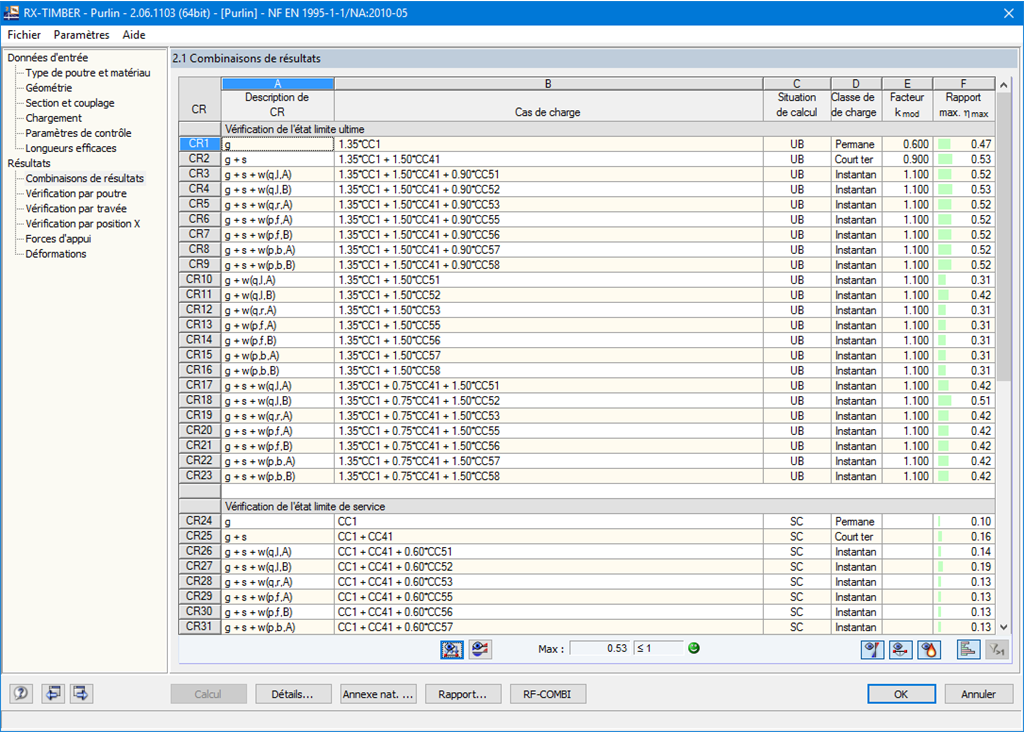Click the table scrollbar up arrow

(1004, 85)
